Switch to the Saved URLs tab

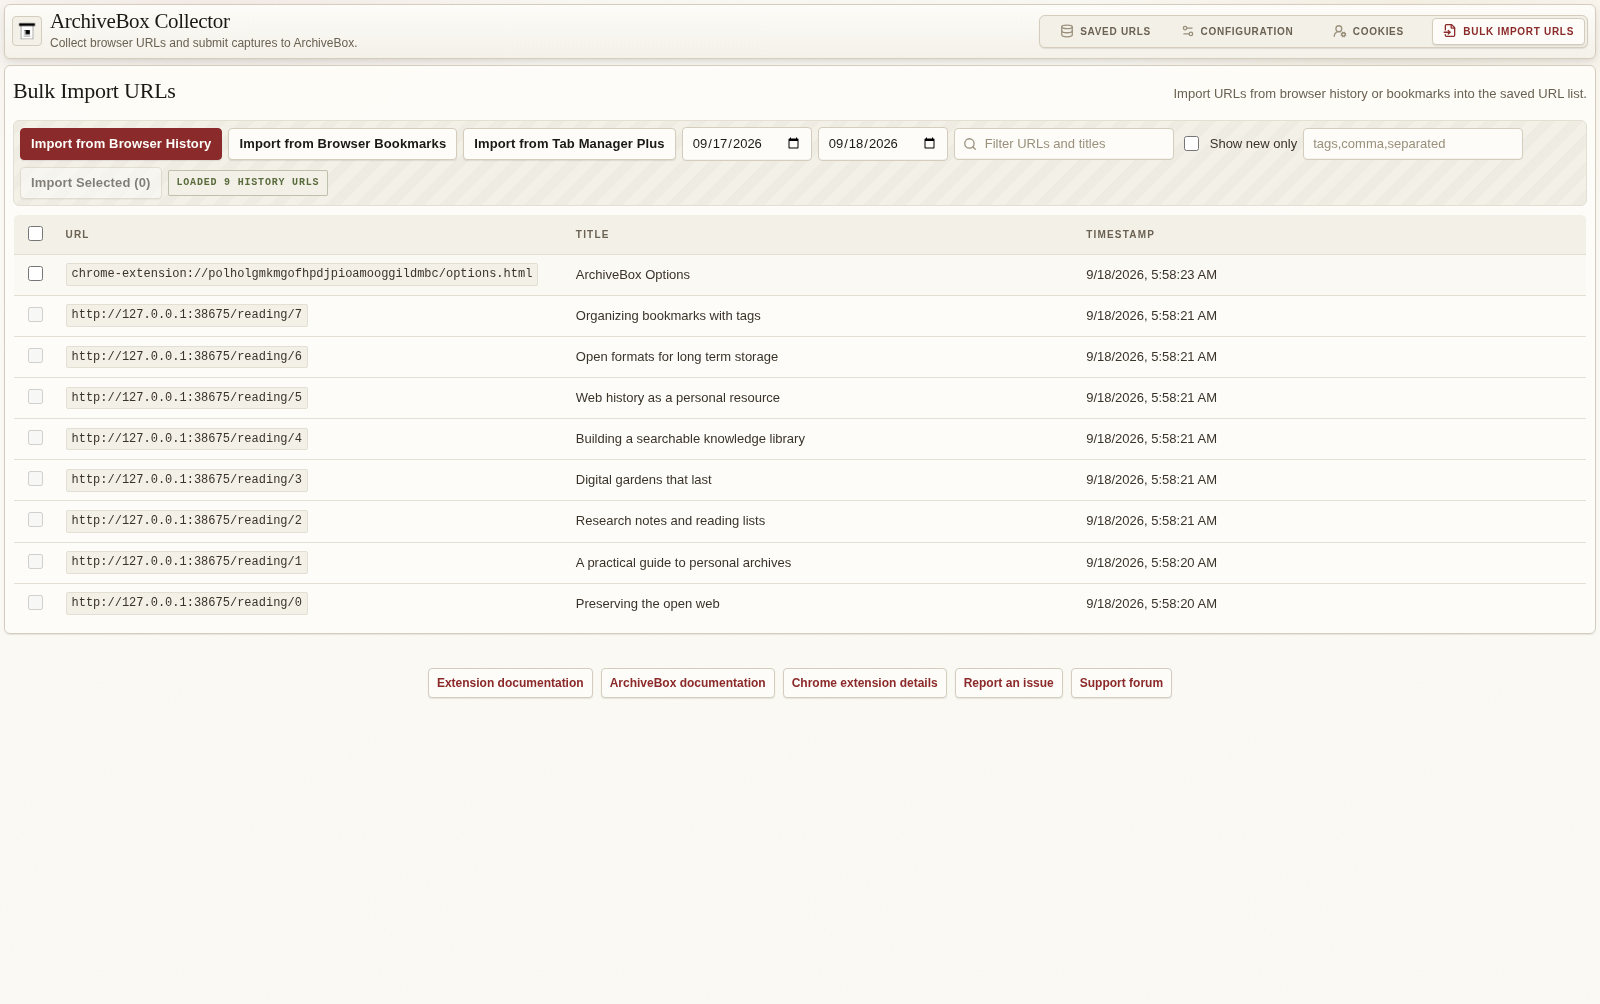[1105, 31]
